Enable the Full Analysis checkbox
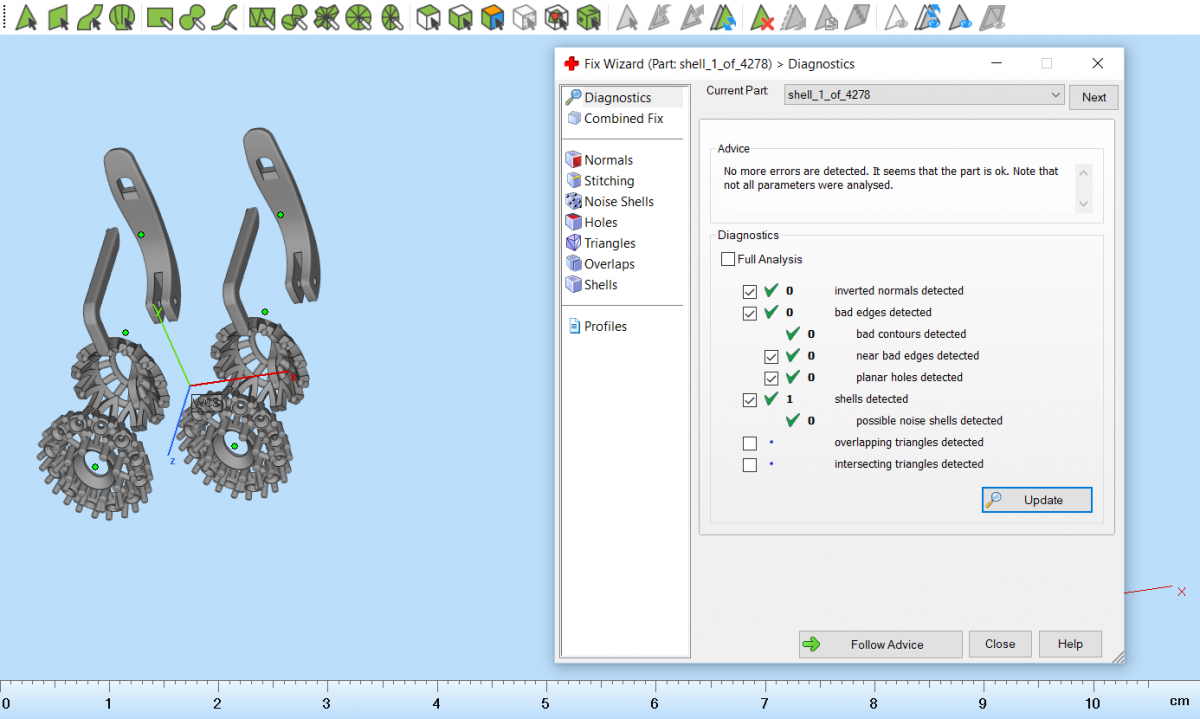1200x719 pixels. click(x=728, y=260)
